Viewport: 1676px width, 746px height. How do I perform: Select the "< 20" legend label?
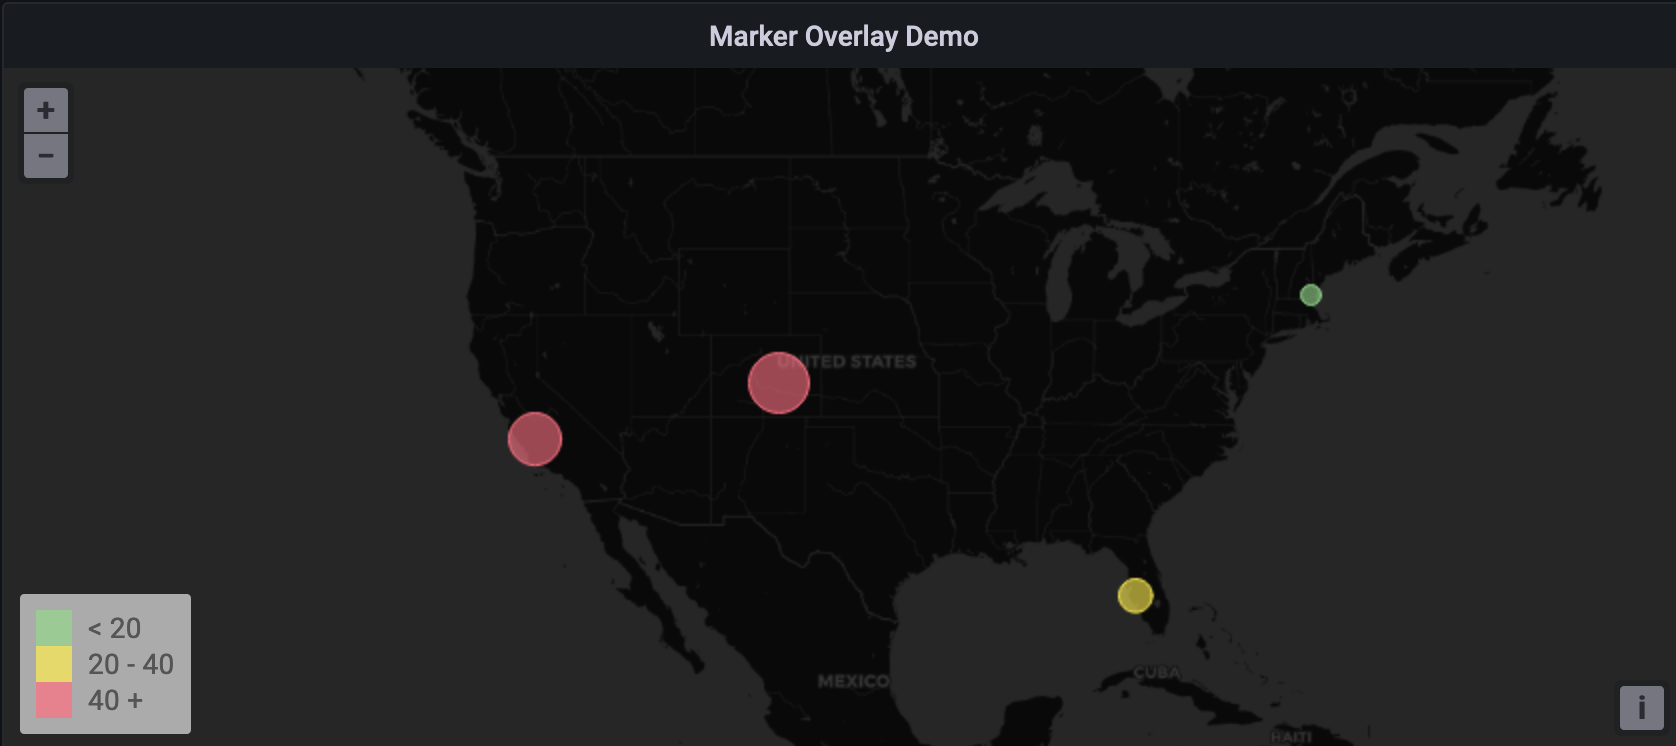click(x=114, y=628)
